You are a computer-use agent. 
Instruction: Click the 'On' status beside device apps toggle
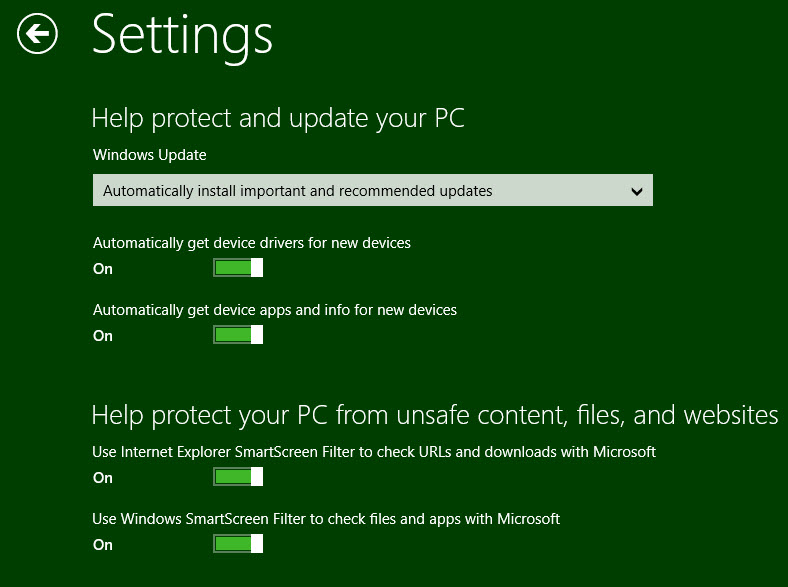tap(103, 336)
